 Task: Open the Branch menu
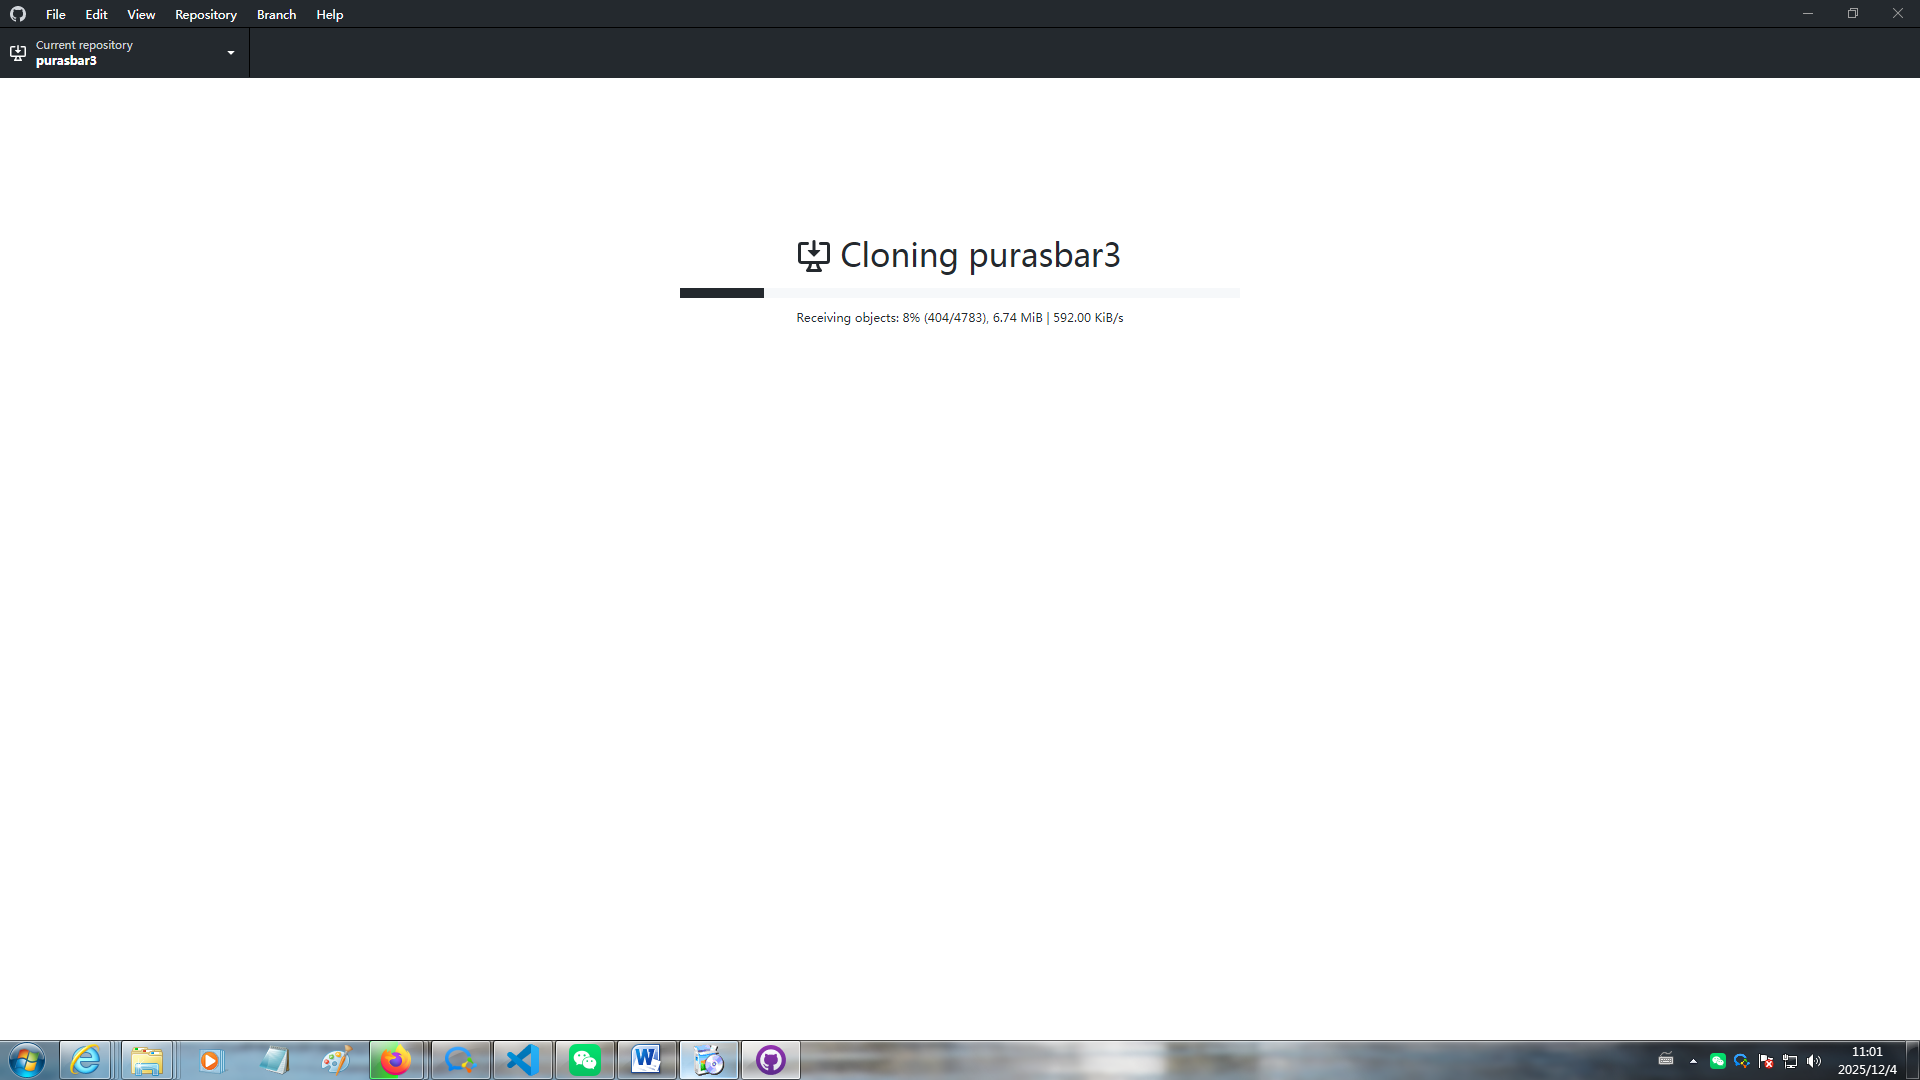pos(276,14)
